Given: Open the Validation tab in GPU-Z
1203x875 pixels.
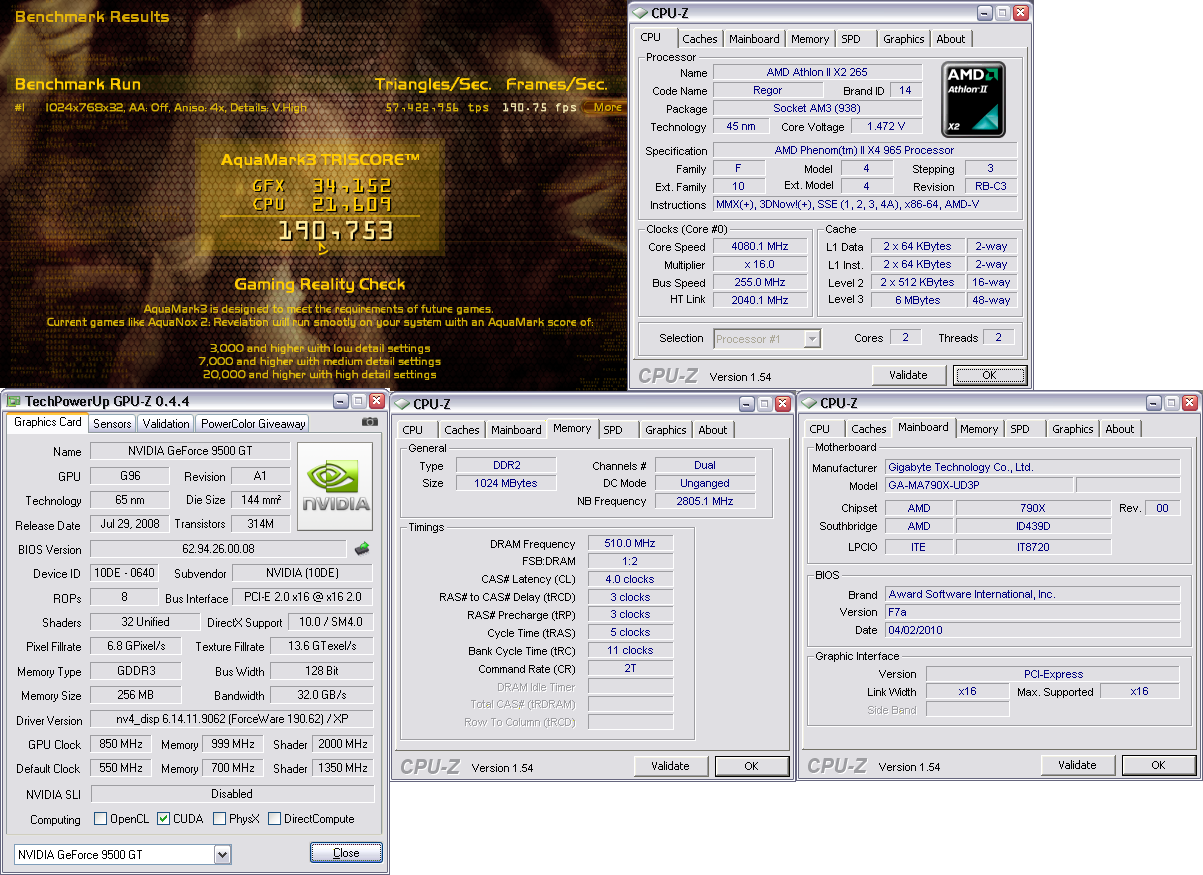Looking at the screenshot, I should pyautogui.click(x=165, y=423).
